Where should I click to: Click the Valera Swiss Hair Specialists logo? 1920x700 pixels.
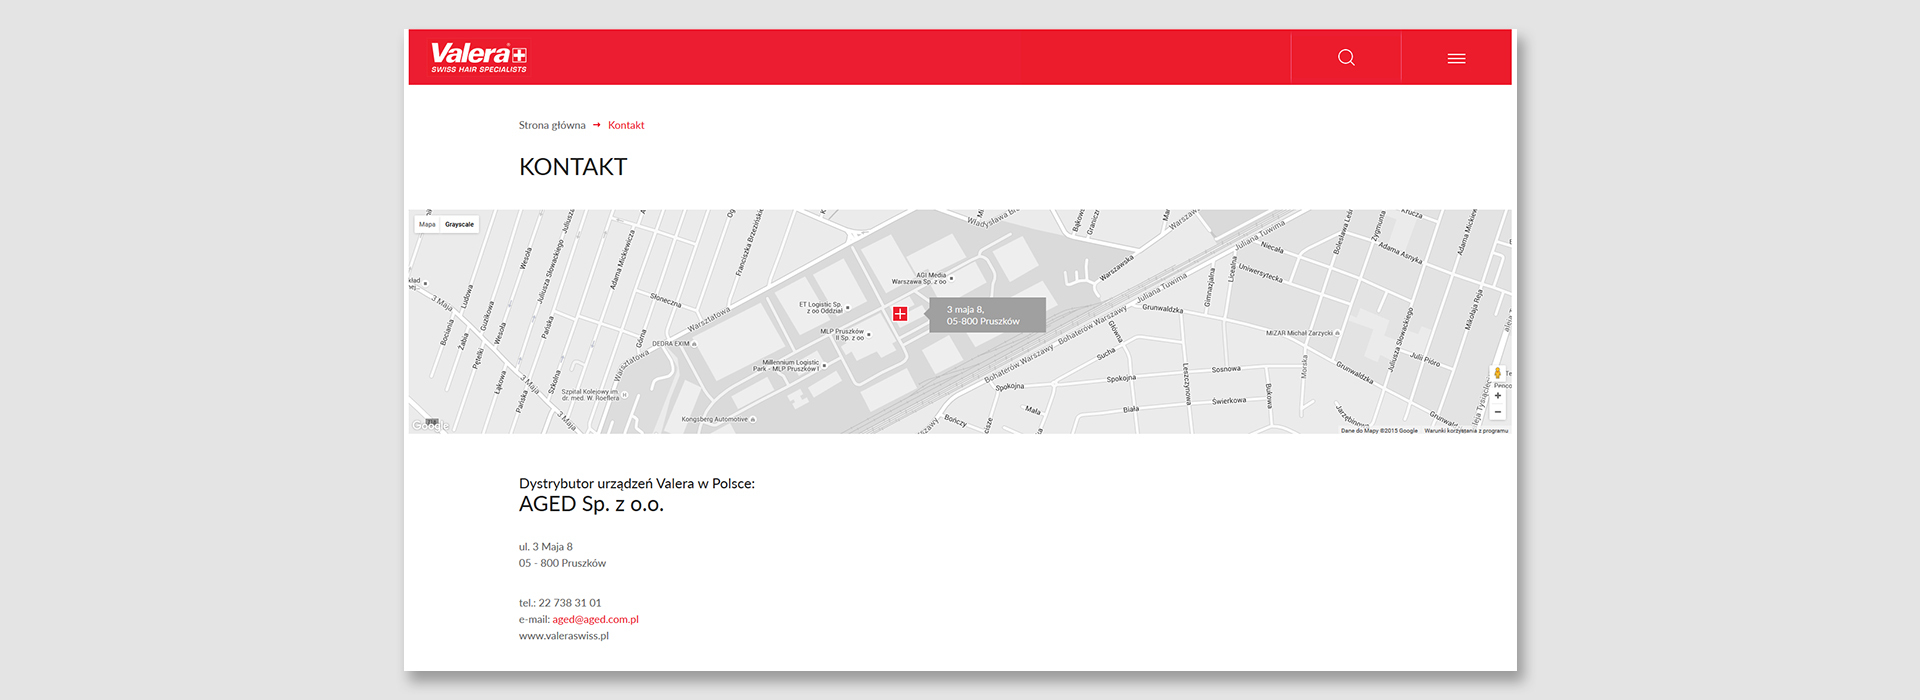click(479, 57)
